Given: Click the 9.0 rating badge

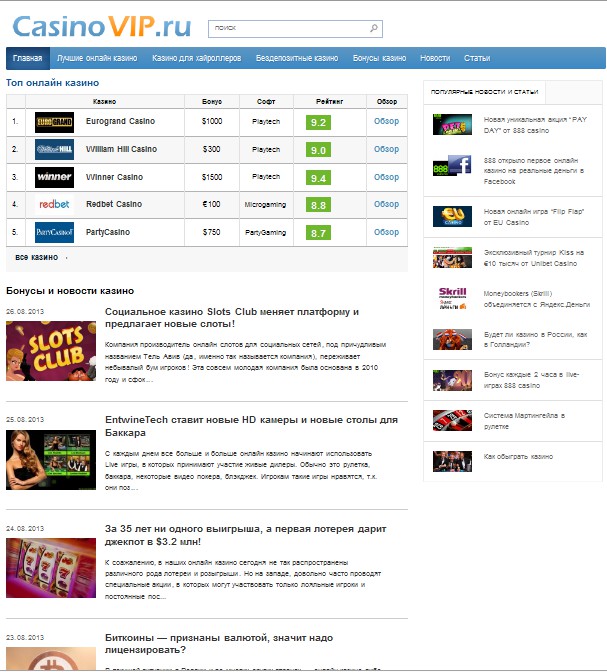Looking at the screenshot, I should pyautogui.click(x=318, y=150).
